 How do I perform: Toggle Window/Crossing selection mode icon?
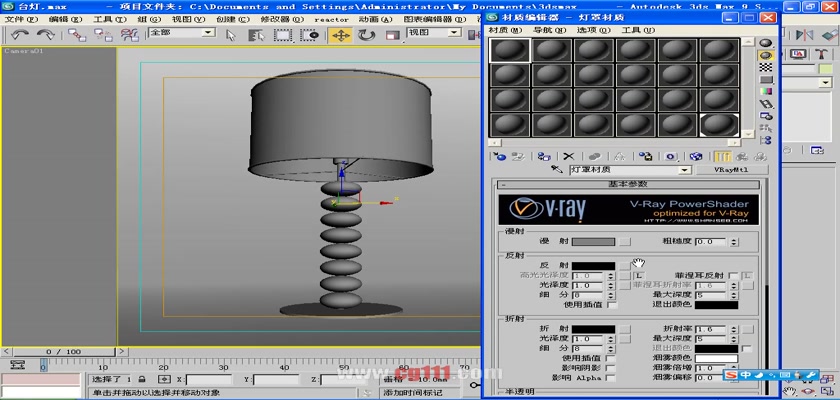coord(309,35)
